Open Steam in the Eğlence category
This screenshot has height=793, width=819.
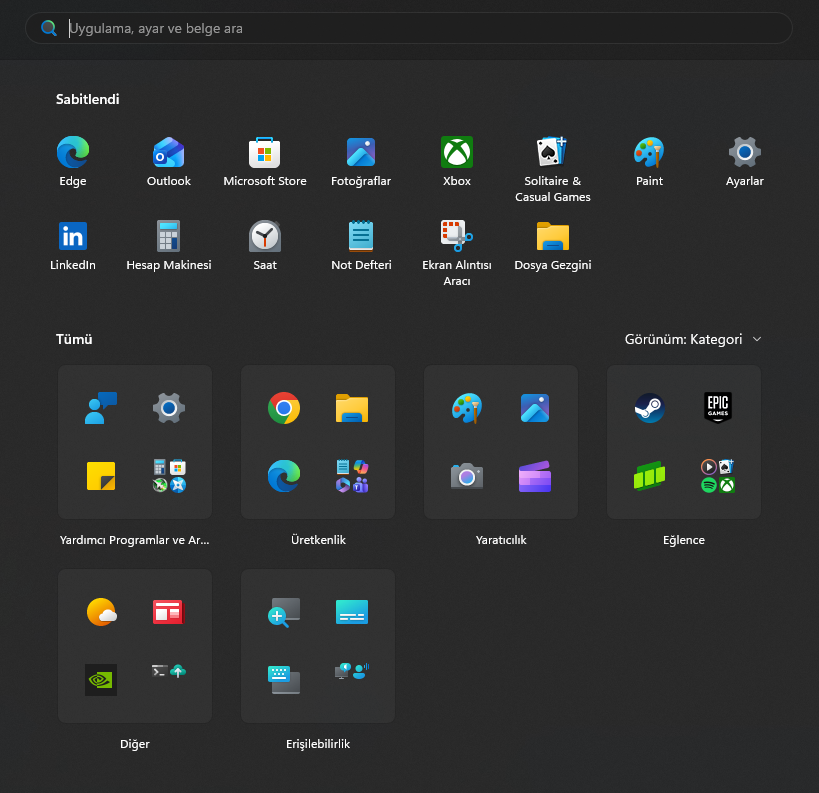[x=649, y=408]
